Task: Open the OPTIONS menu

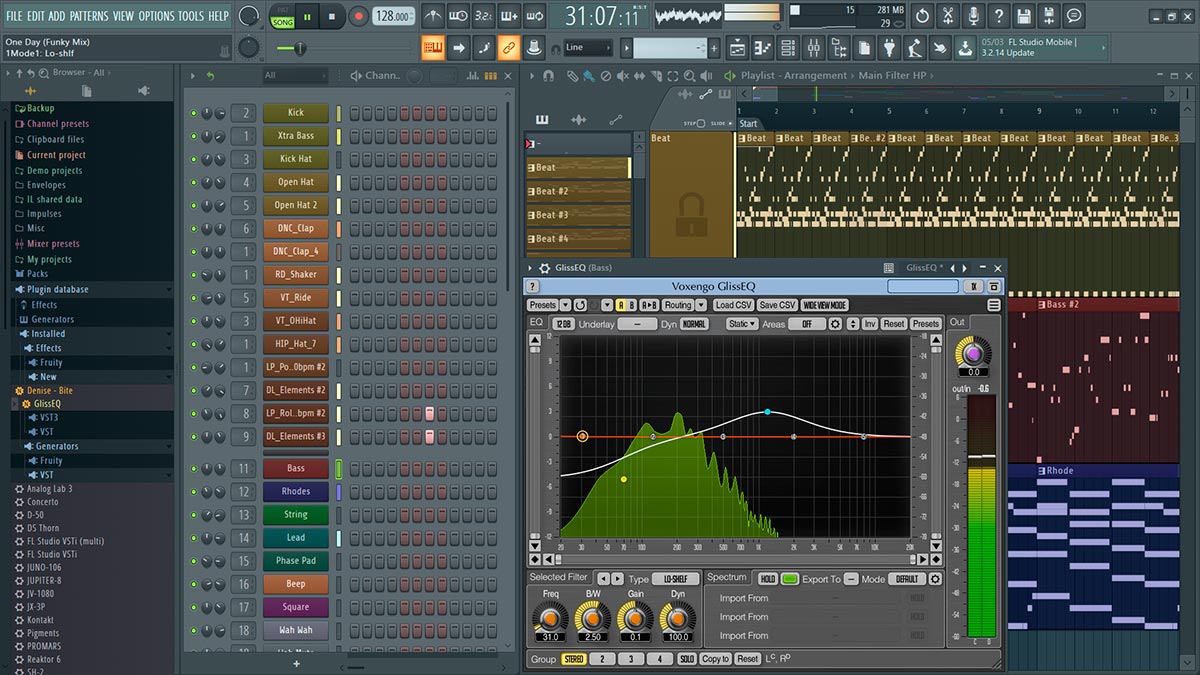Action: coord(156,16)
